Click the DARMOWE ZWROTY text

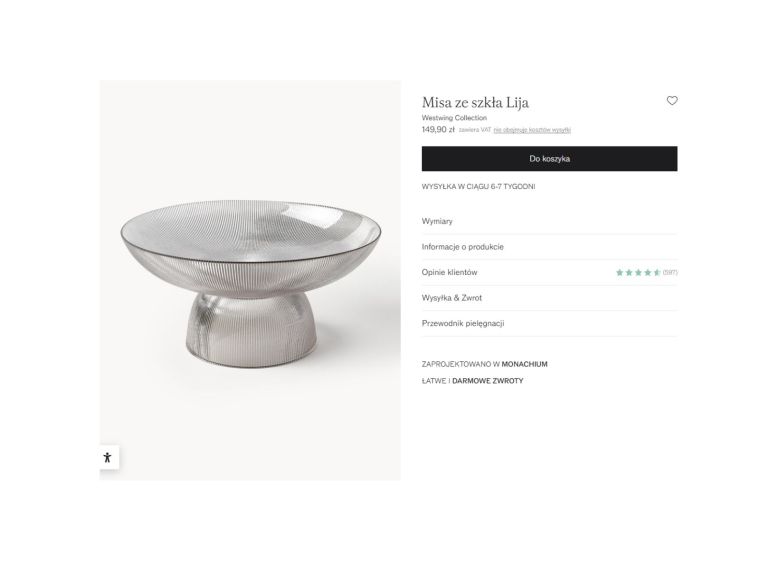click(488, 381)
